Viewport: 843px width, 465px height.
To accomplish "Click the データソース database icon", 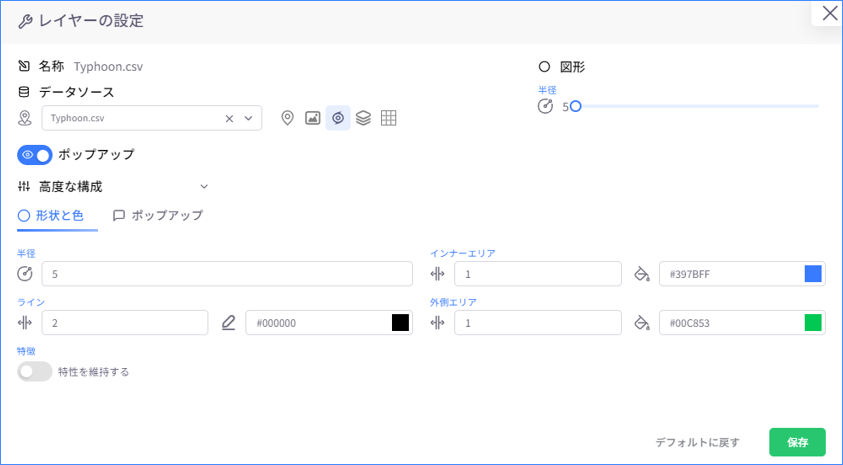I will tap(24, 92).
